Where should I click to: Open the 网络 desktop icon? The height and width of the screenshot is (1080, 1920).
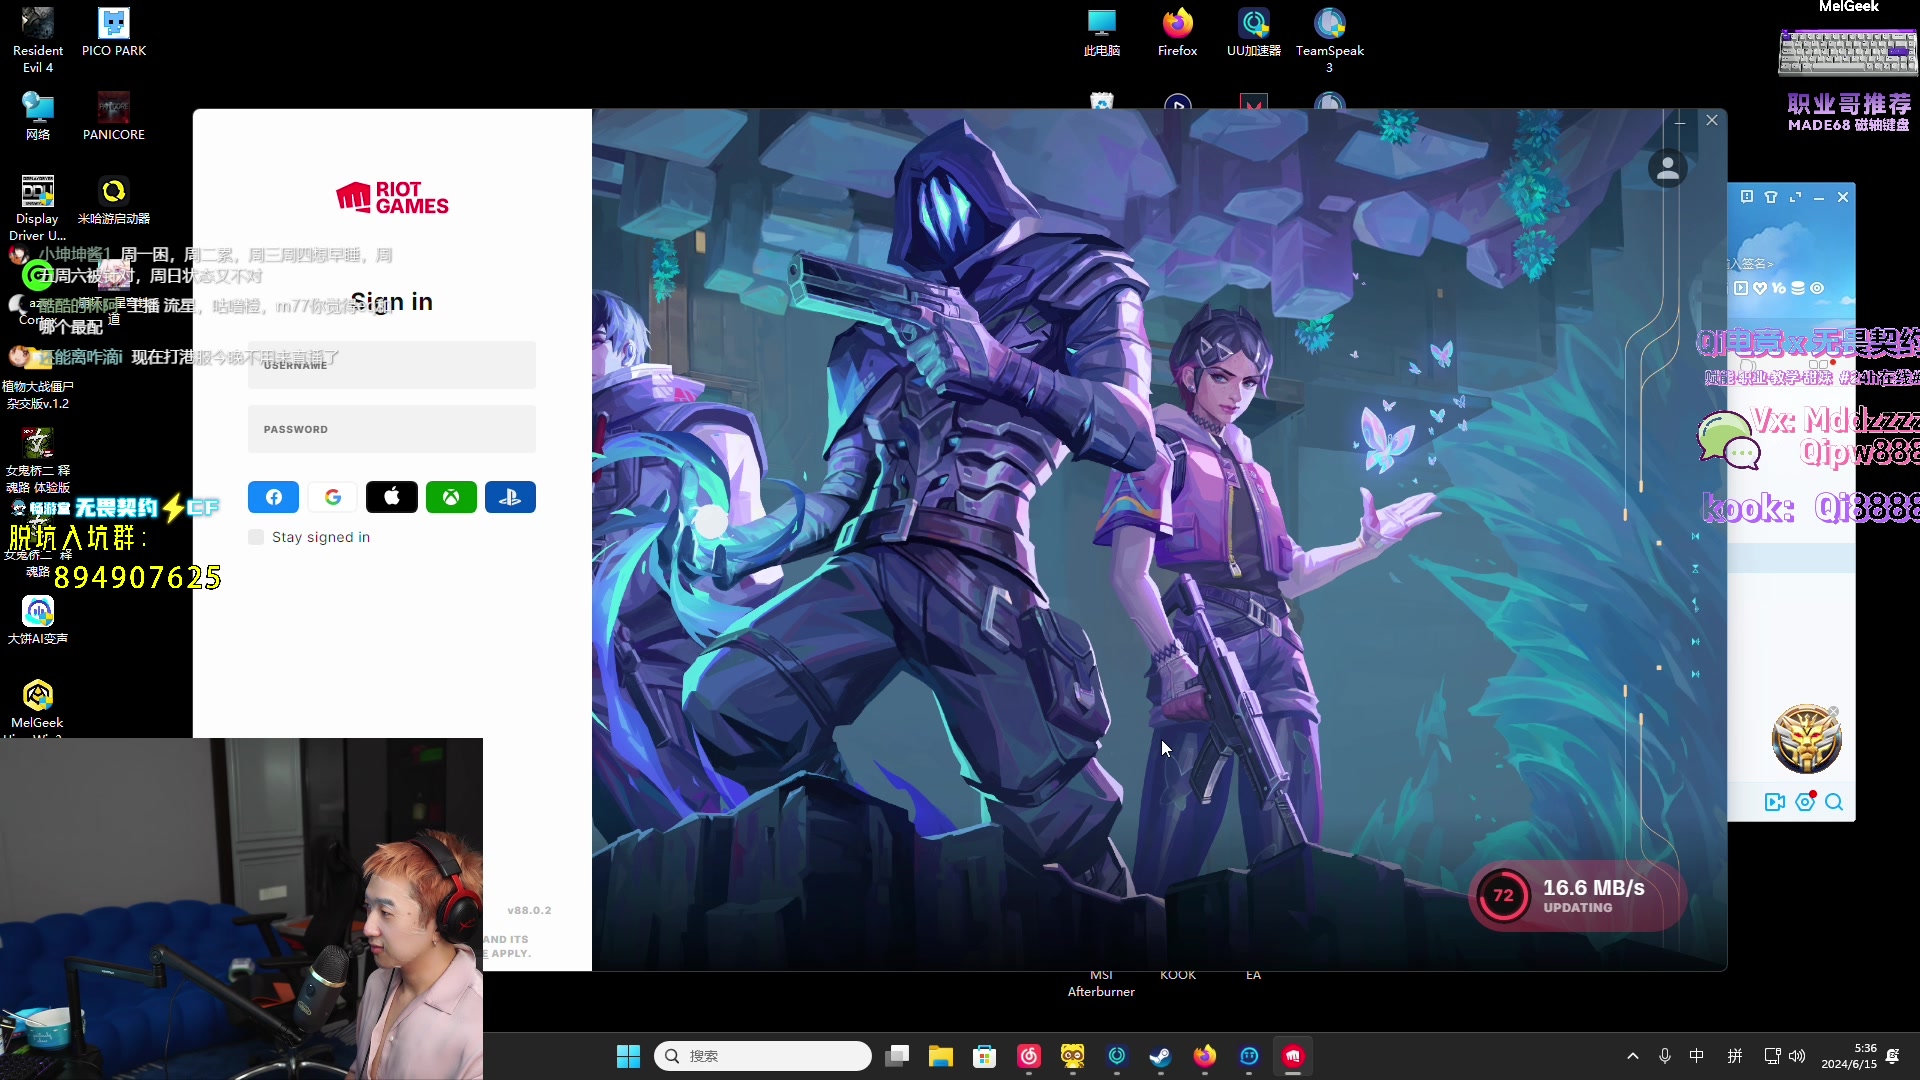coord(38,117)
